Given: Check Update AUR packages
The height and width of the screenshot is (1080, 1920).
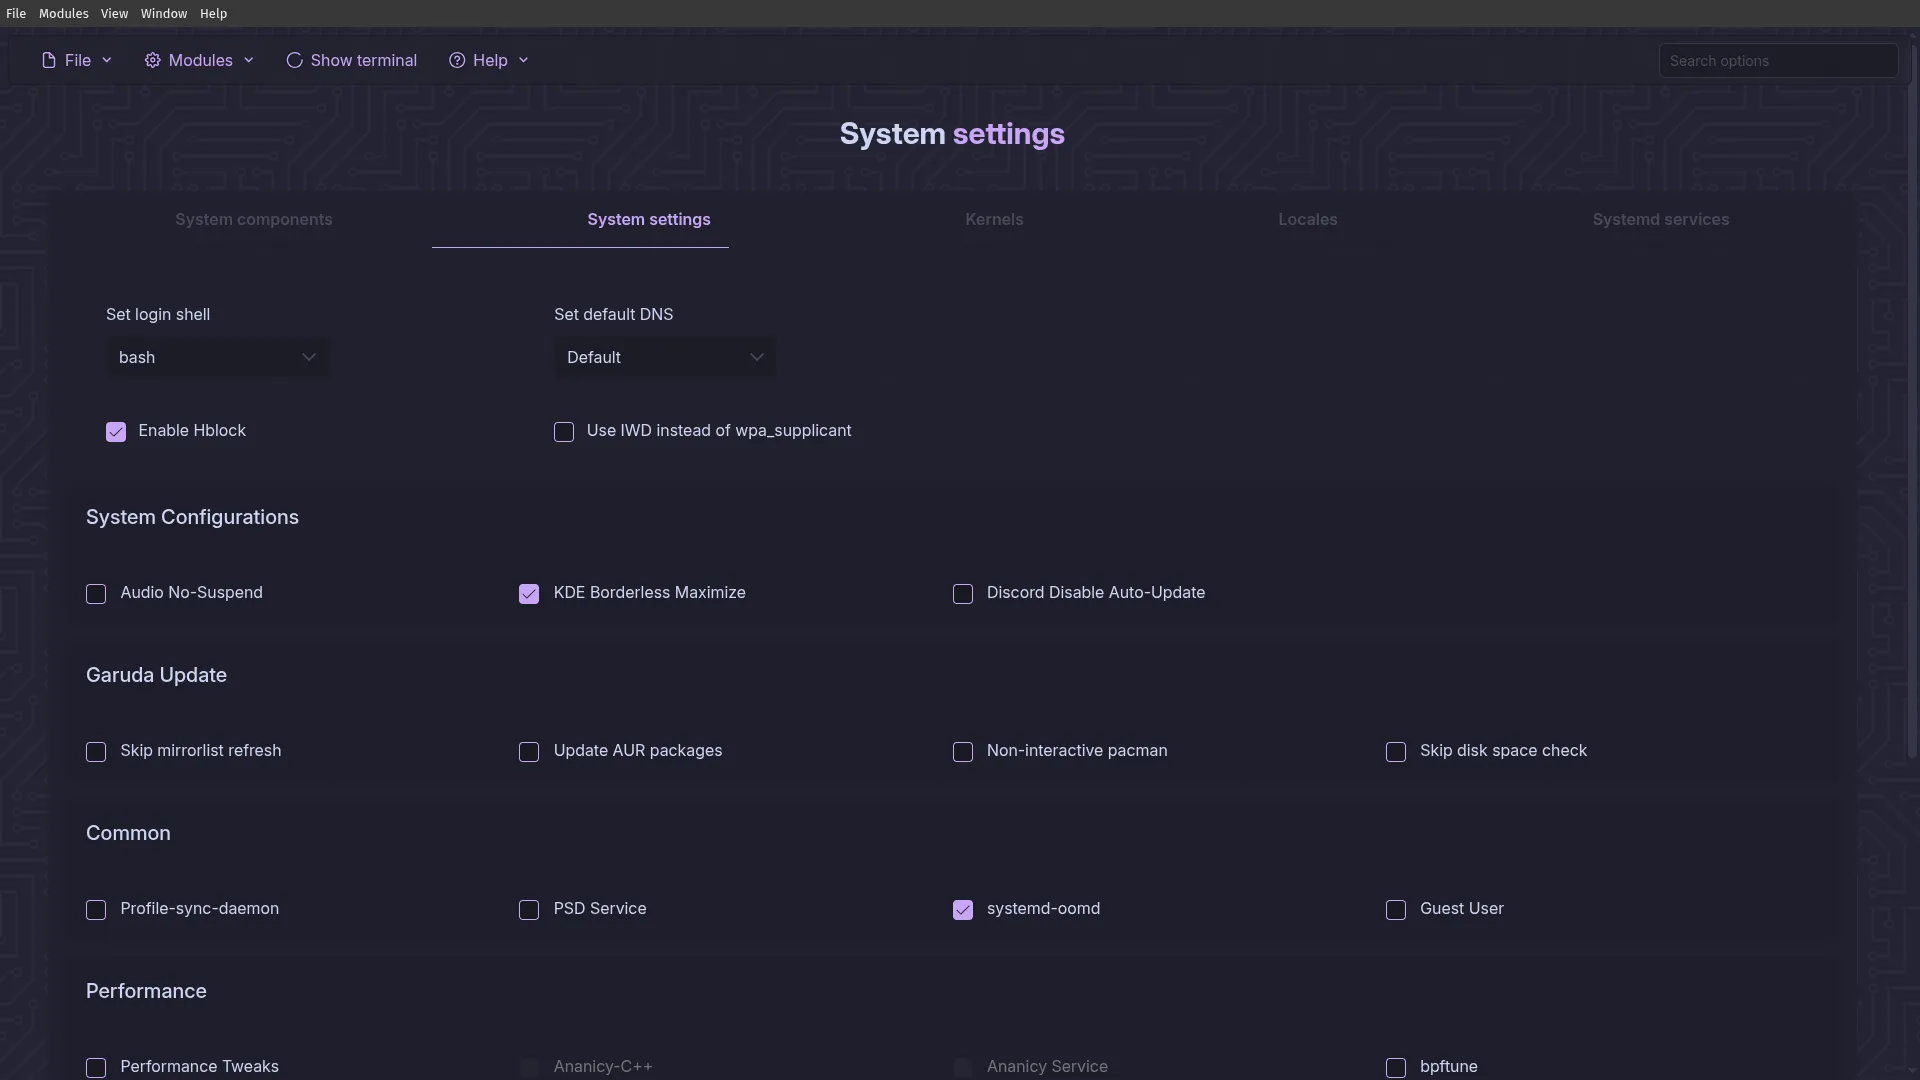Looking at the screenshot, I should pos(529,752).
